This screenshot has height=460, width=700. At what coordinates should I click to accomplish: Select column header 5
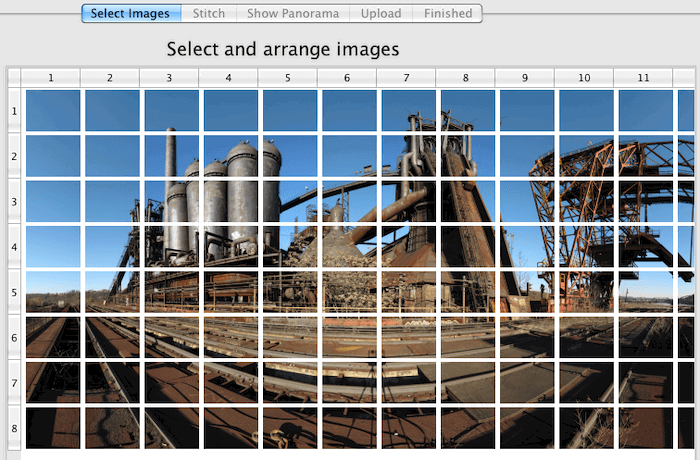(288, 78)
